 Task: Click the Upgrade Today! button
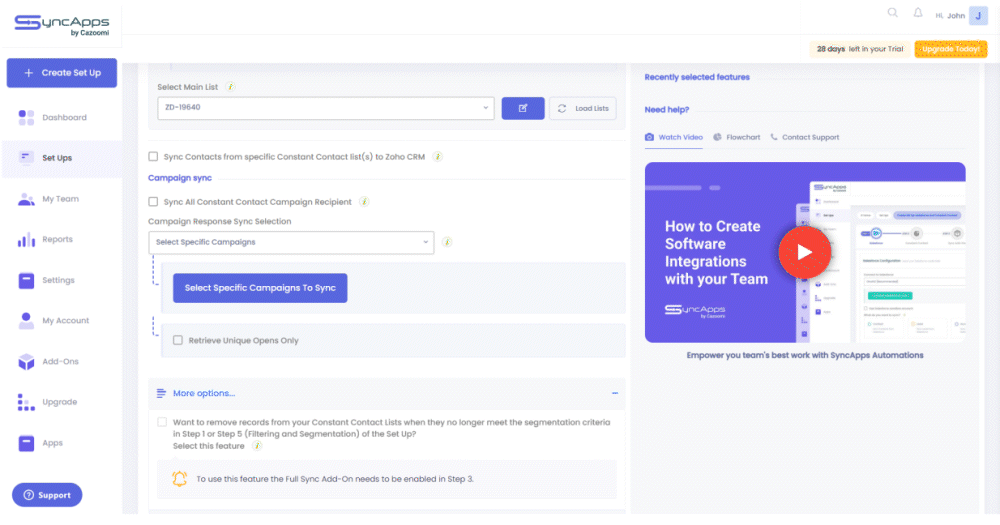tap(951, 49)
